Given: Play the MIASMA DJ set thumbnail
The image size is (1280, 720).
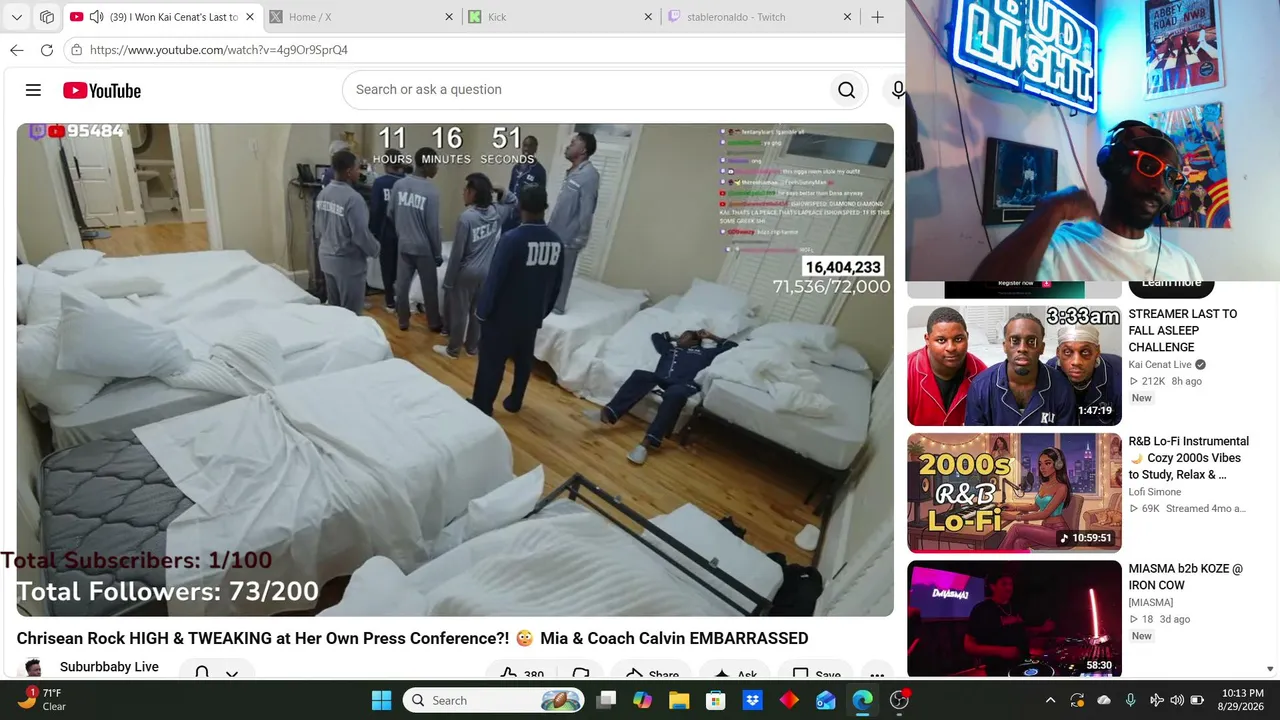Looking at the screenshot, I should click(x=1014, y=619).
